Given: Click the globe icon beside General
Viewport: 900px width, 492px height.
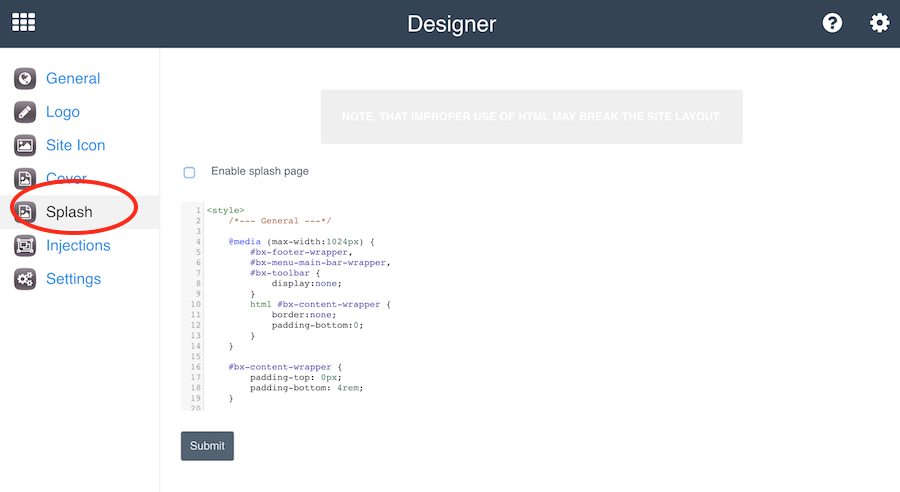Looking at the screenshot, I should (x=25, y=79).
